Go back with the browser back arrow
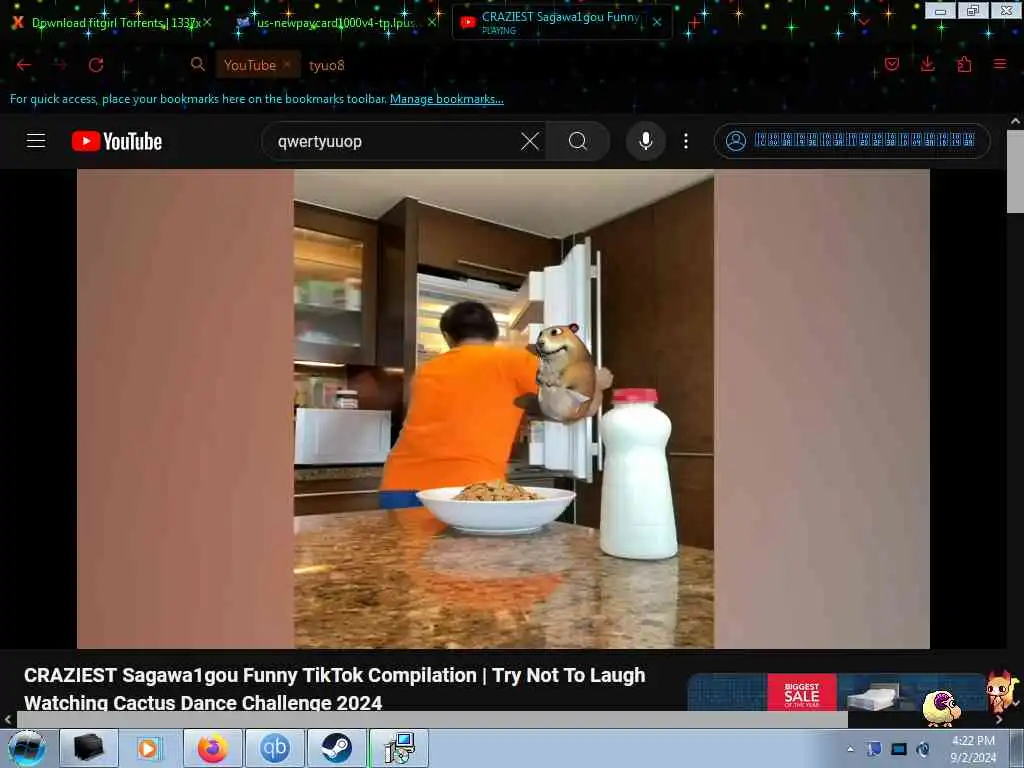 coord(24,65)
